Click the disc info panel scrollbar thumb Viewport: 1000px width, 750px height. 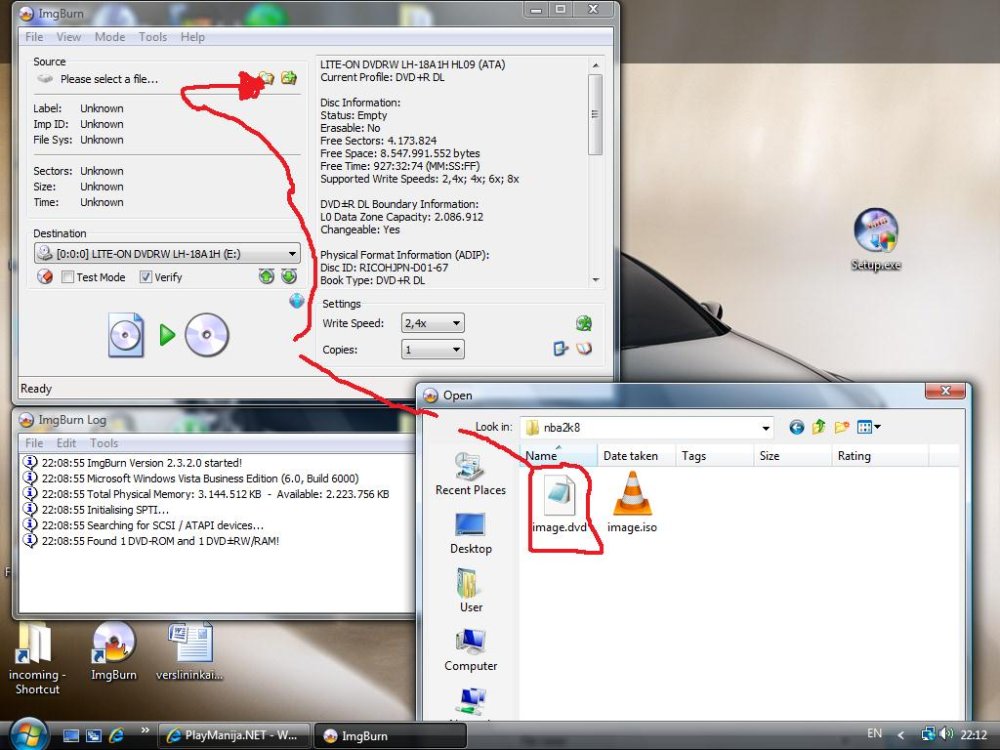[x=595, y=115]
